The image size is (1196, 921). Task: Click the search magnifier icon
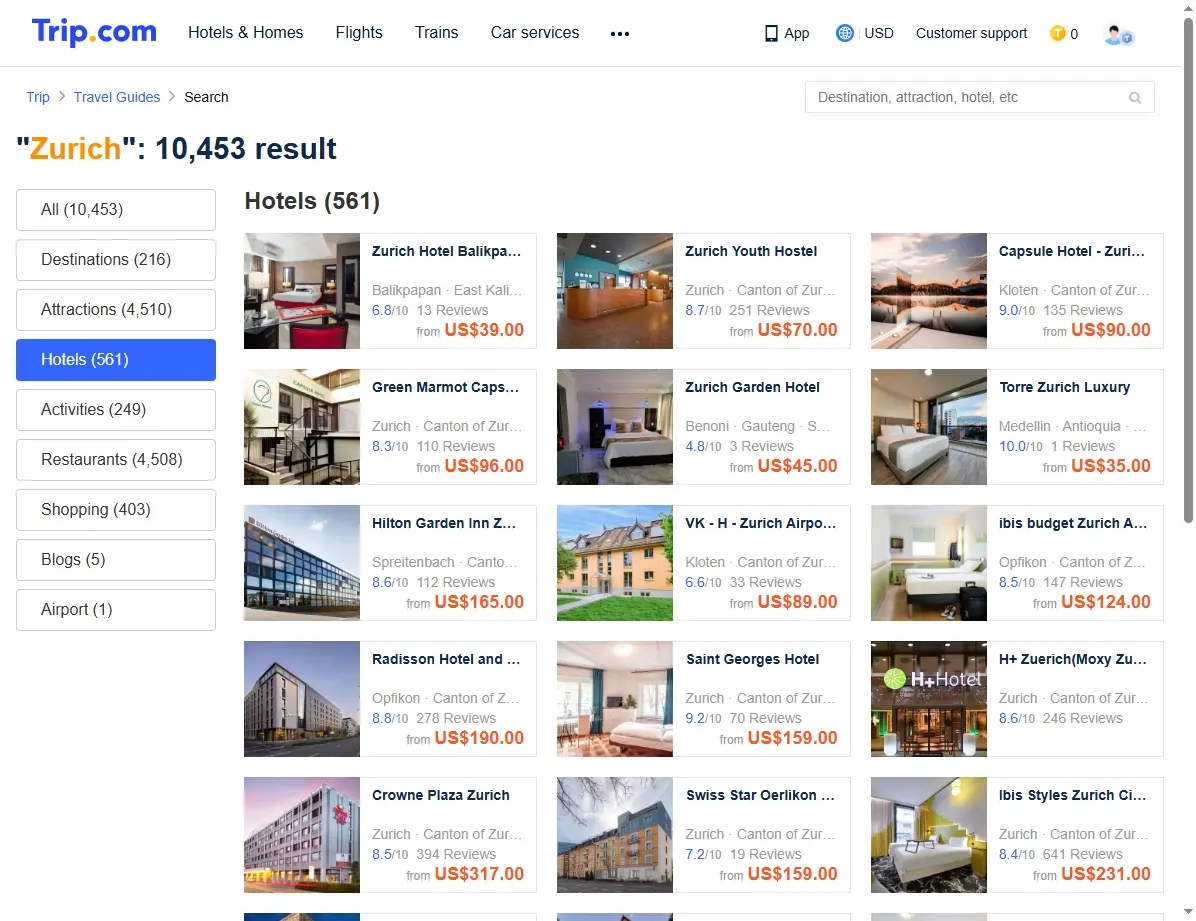pos(1135,98)
